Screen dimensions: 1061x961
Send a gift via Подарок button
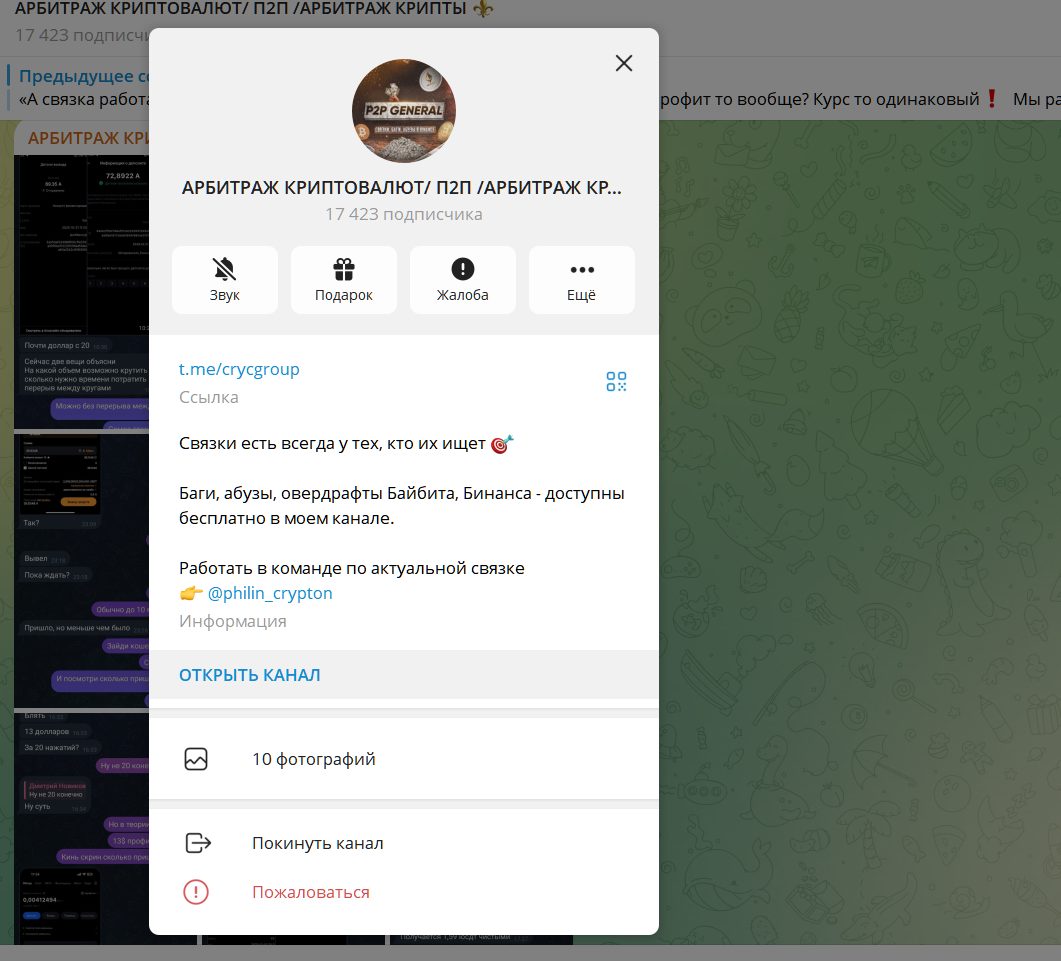pyautogui.click(x=344, y=279)
